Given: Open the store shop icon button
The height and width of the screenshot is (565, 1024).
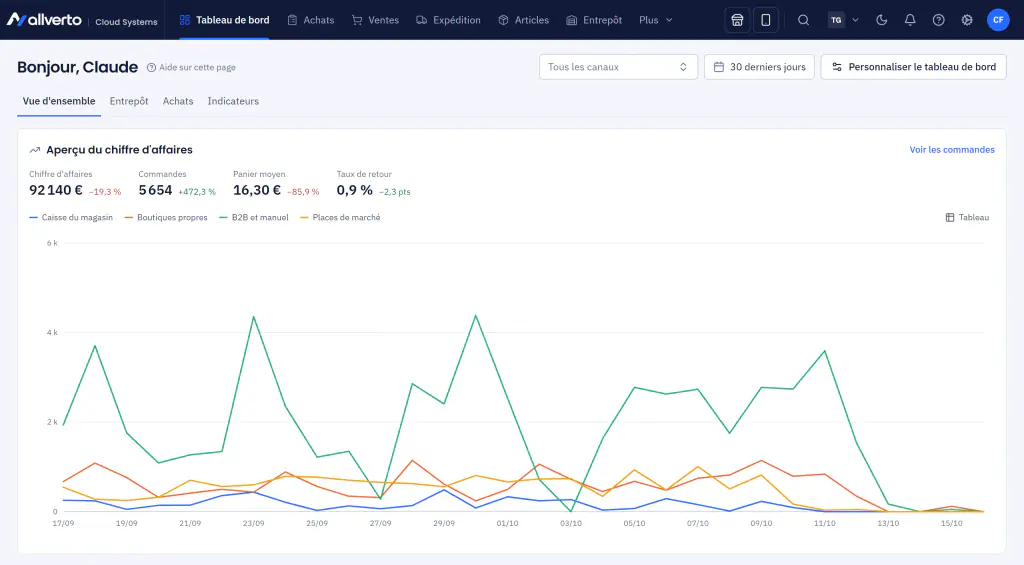Looking at the screenshot, I should coord(737,20).
